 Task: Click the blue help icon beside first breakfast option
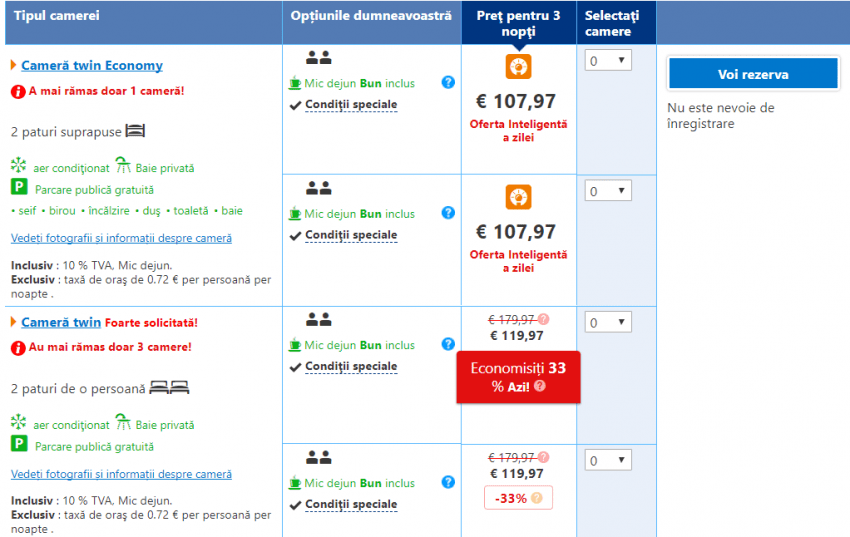click(x=448, y=82)
